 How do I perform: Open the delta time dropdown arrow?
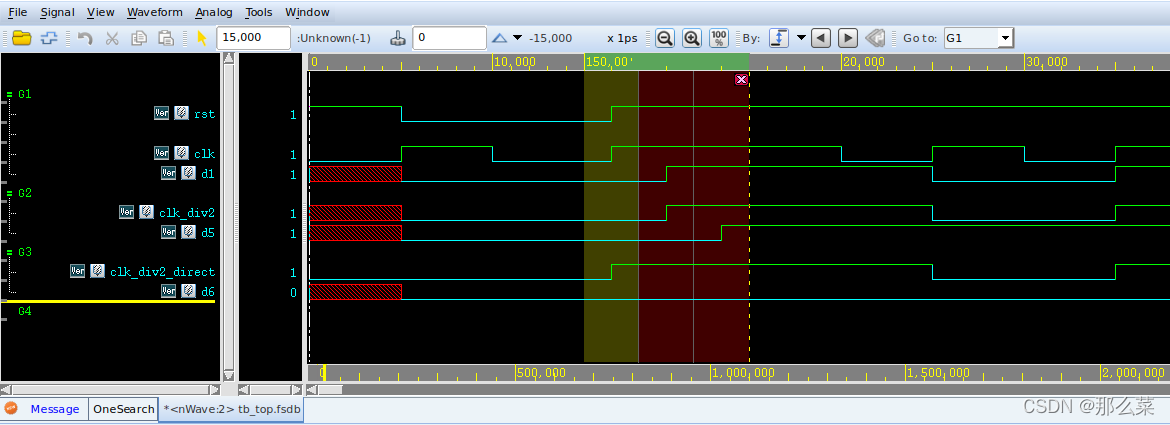[x=519, y=38]
